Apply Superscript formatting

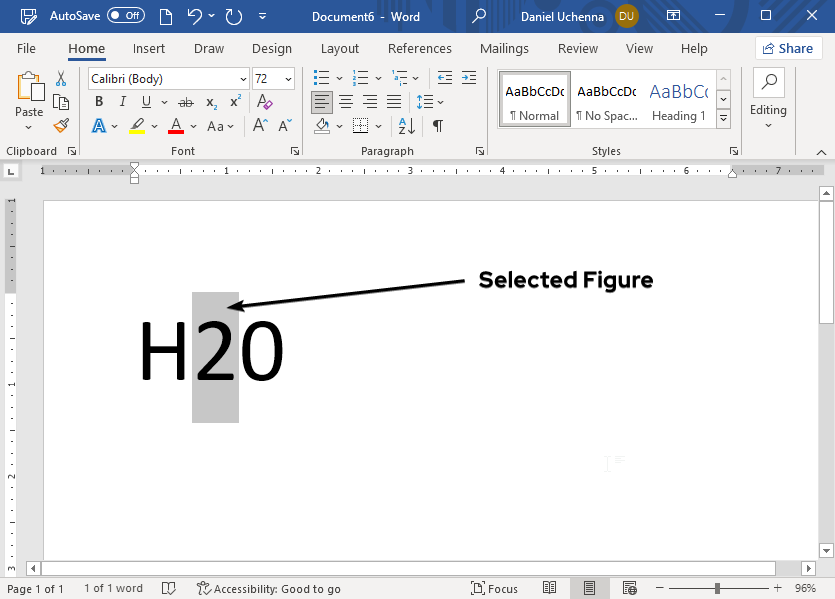coord(236,102)
